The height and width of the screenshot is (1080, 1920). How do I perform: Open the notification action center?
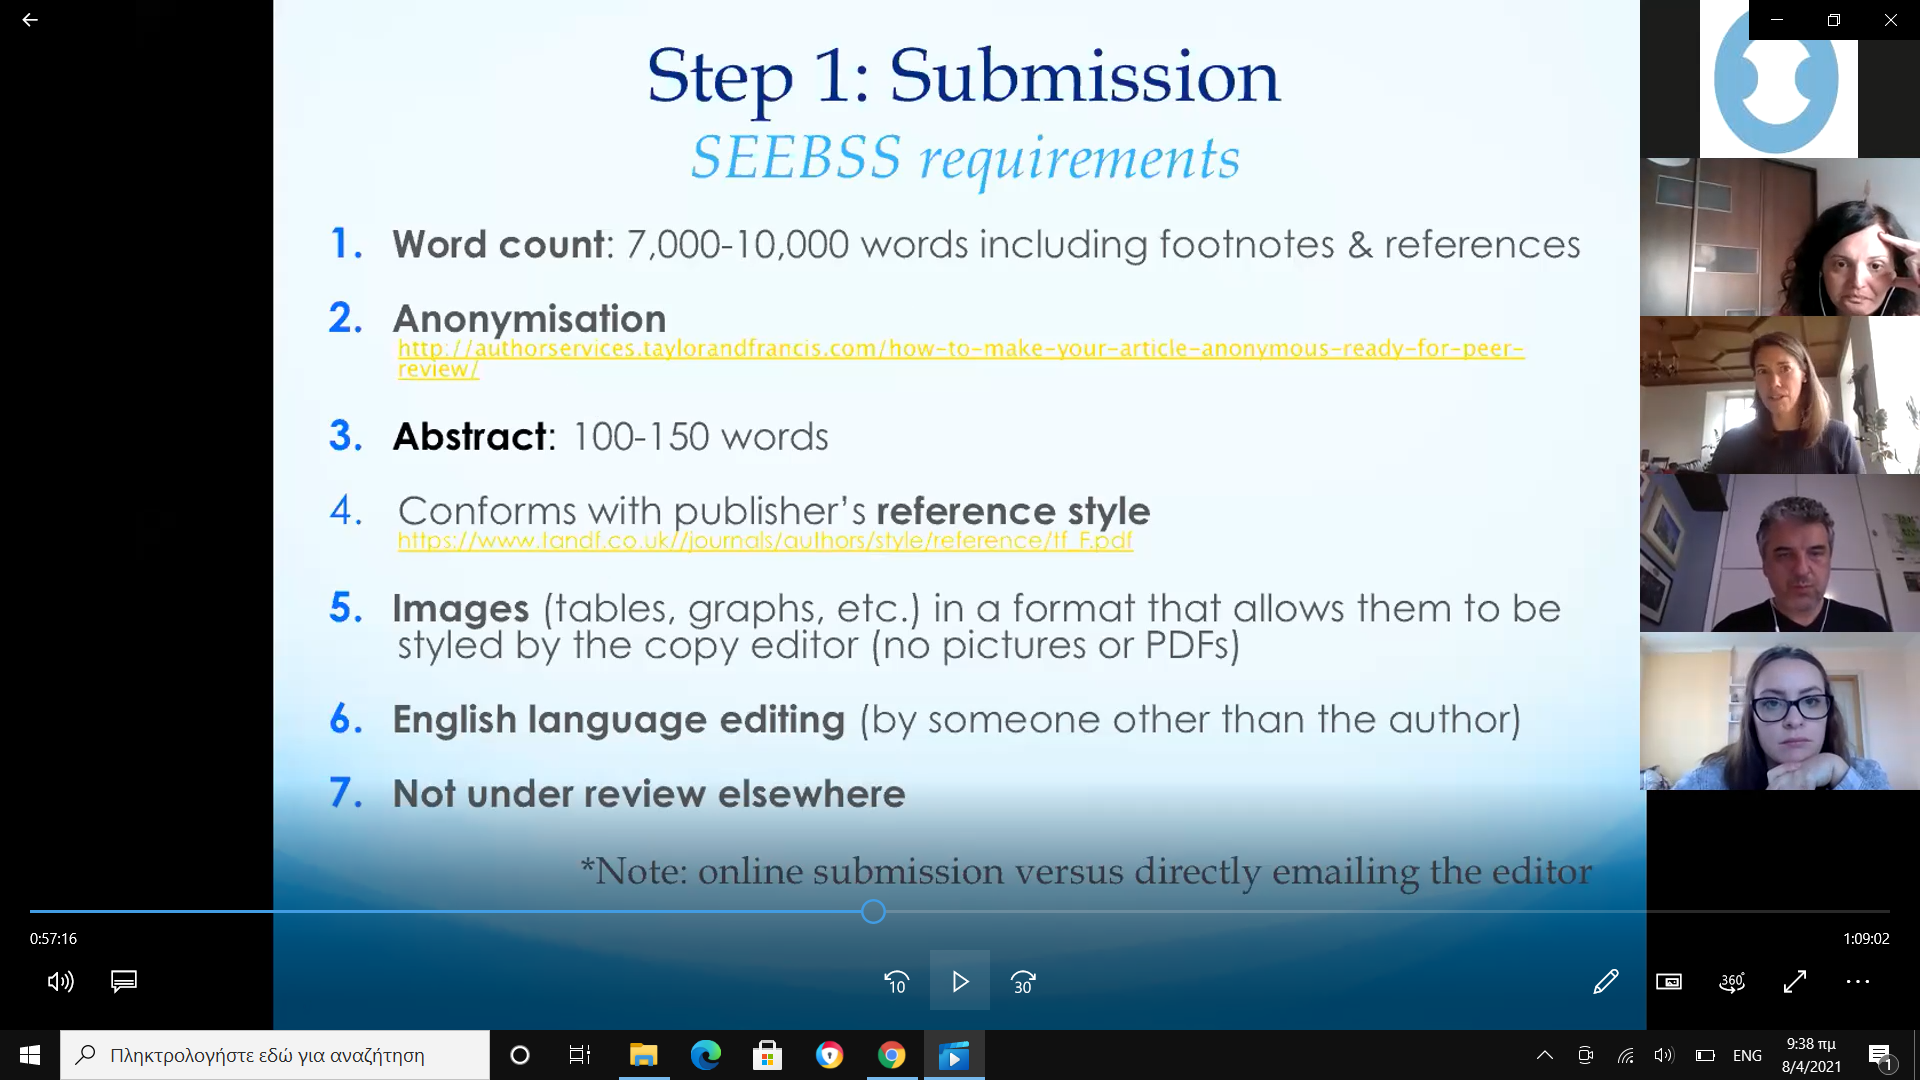1880,1055
